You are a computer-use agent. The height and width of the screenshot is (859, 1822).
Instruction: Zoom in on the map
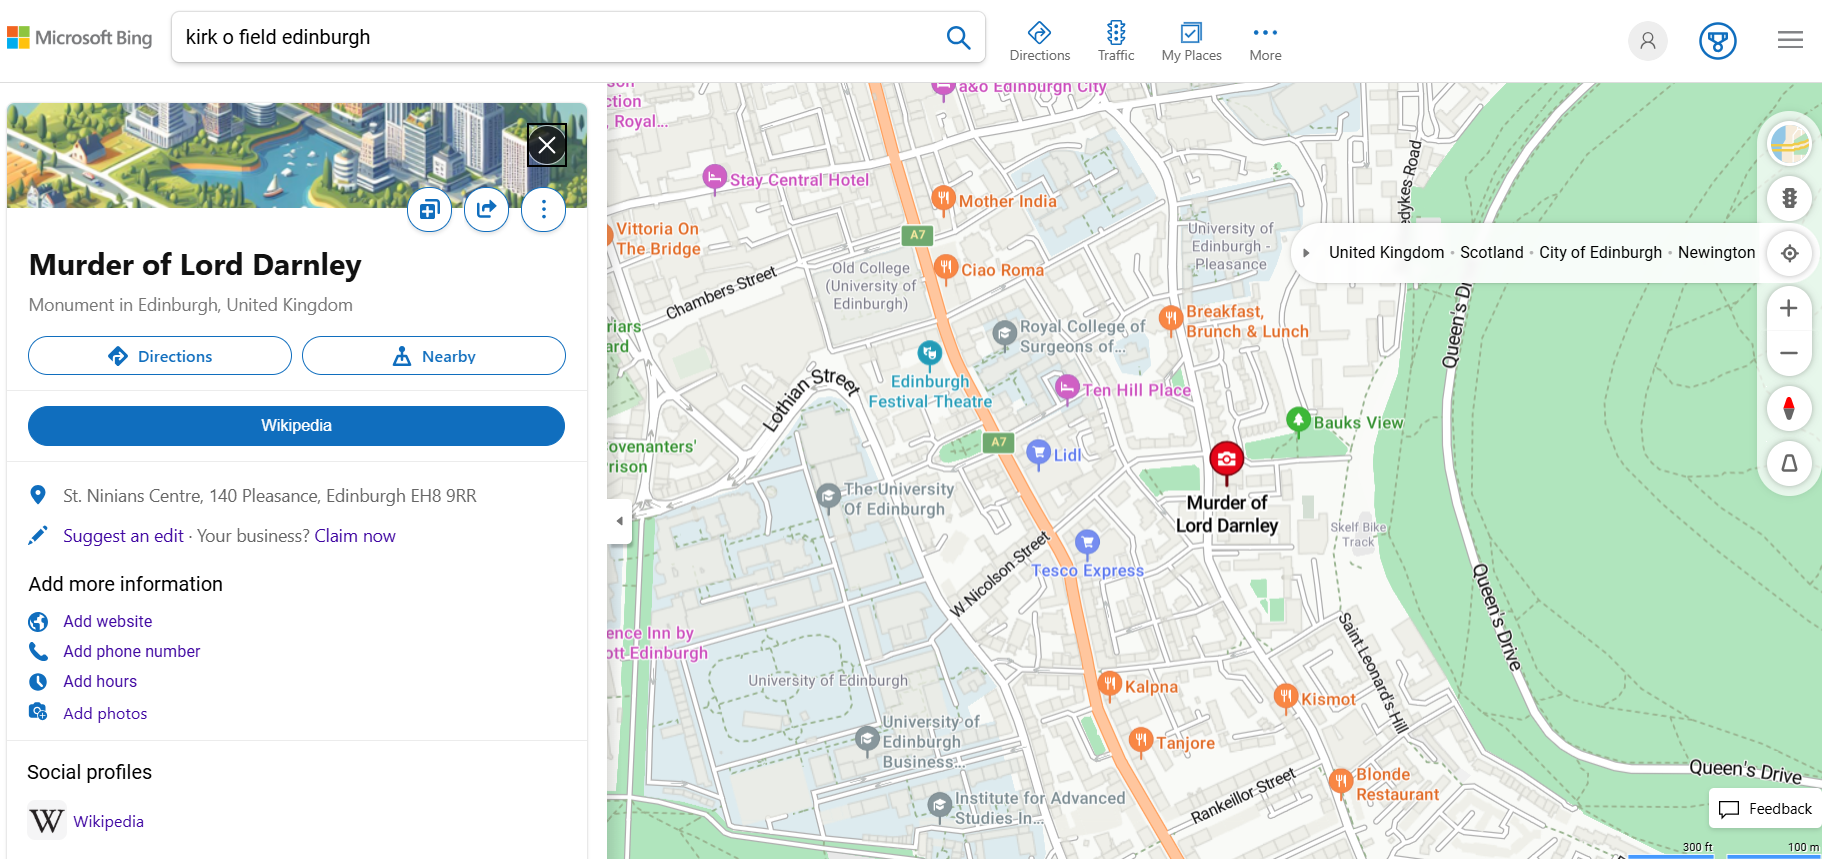pos(1789,308)
